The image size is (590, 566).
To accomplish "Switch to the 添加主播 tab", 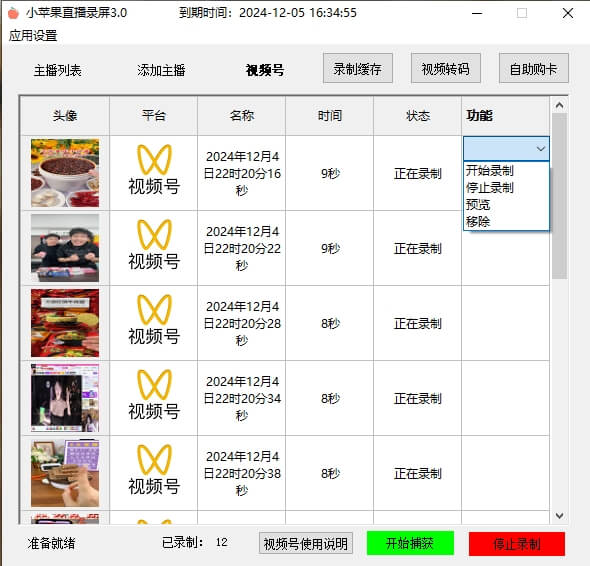I will 161,70.
